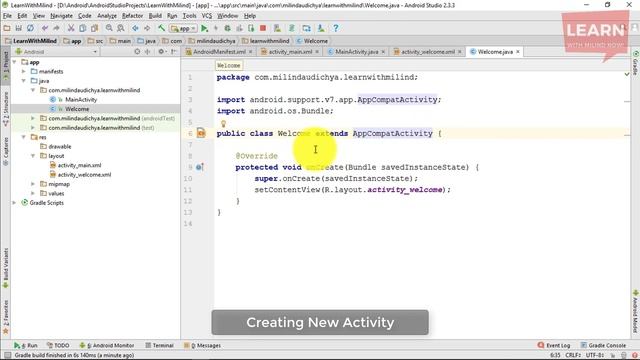640x360 pixels.
Task: Toggle the Favorites side tab
Action: (x=6, y=317)
